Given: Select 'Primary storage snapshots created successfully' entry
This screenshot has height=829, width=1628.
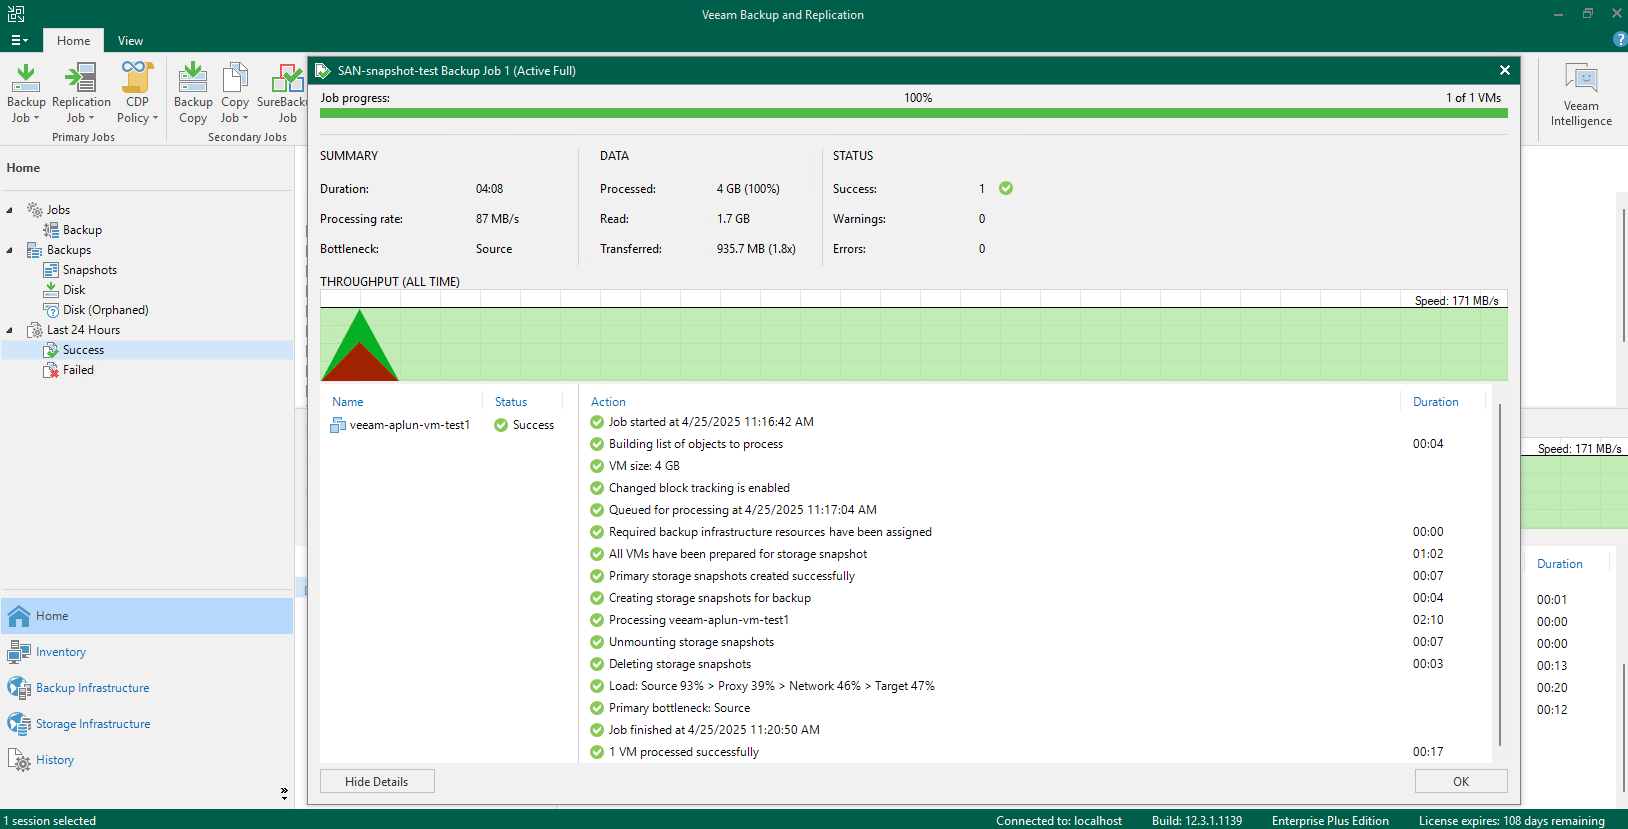Looking at the screenshot, I should click(x=732, y=576).
